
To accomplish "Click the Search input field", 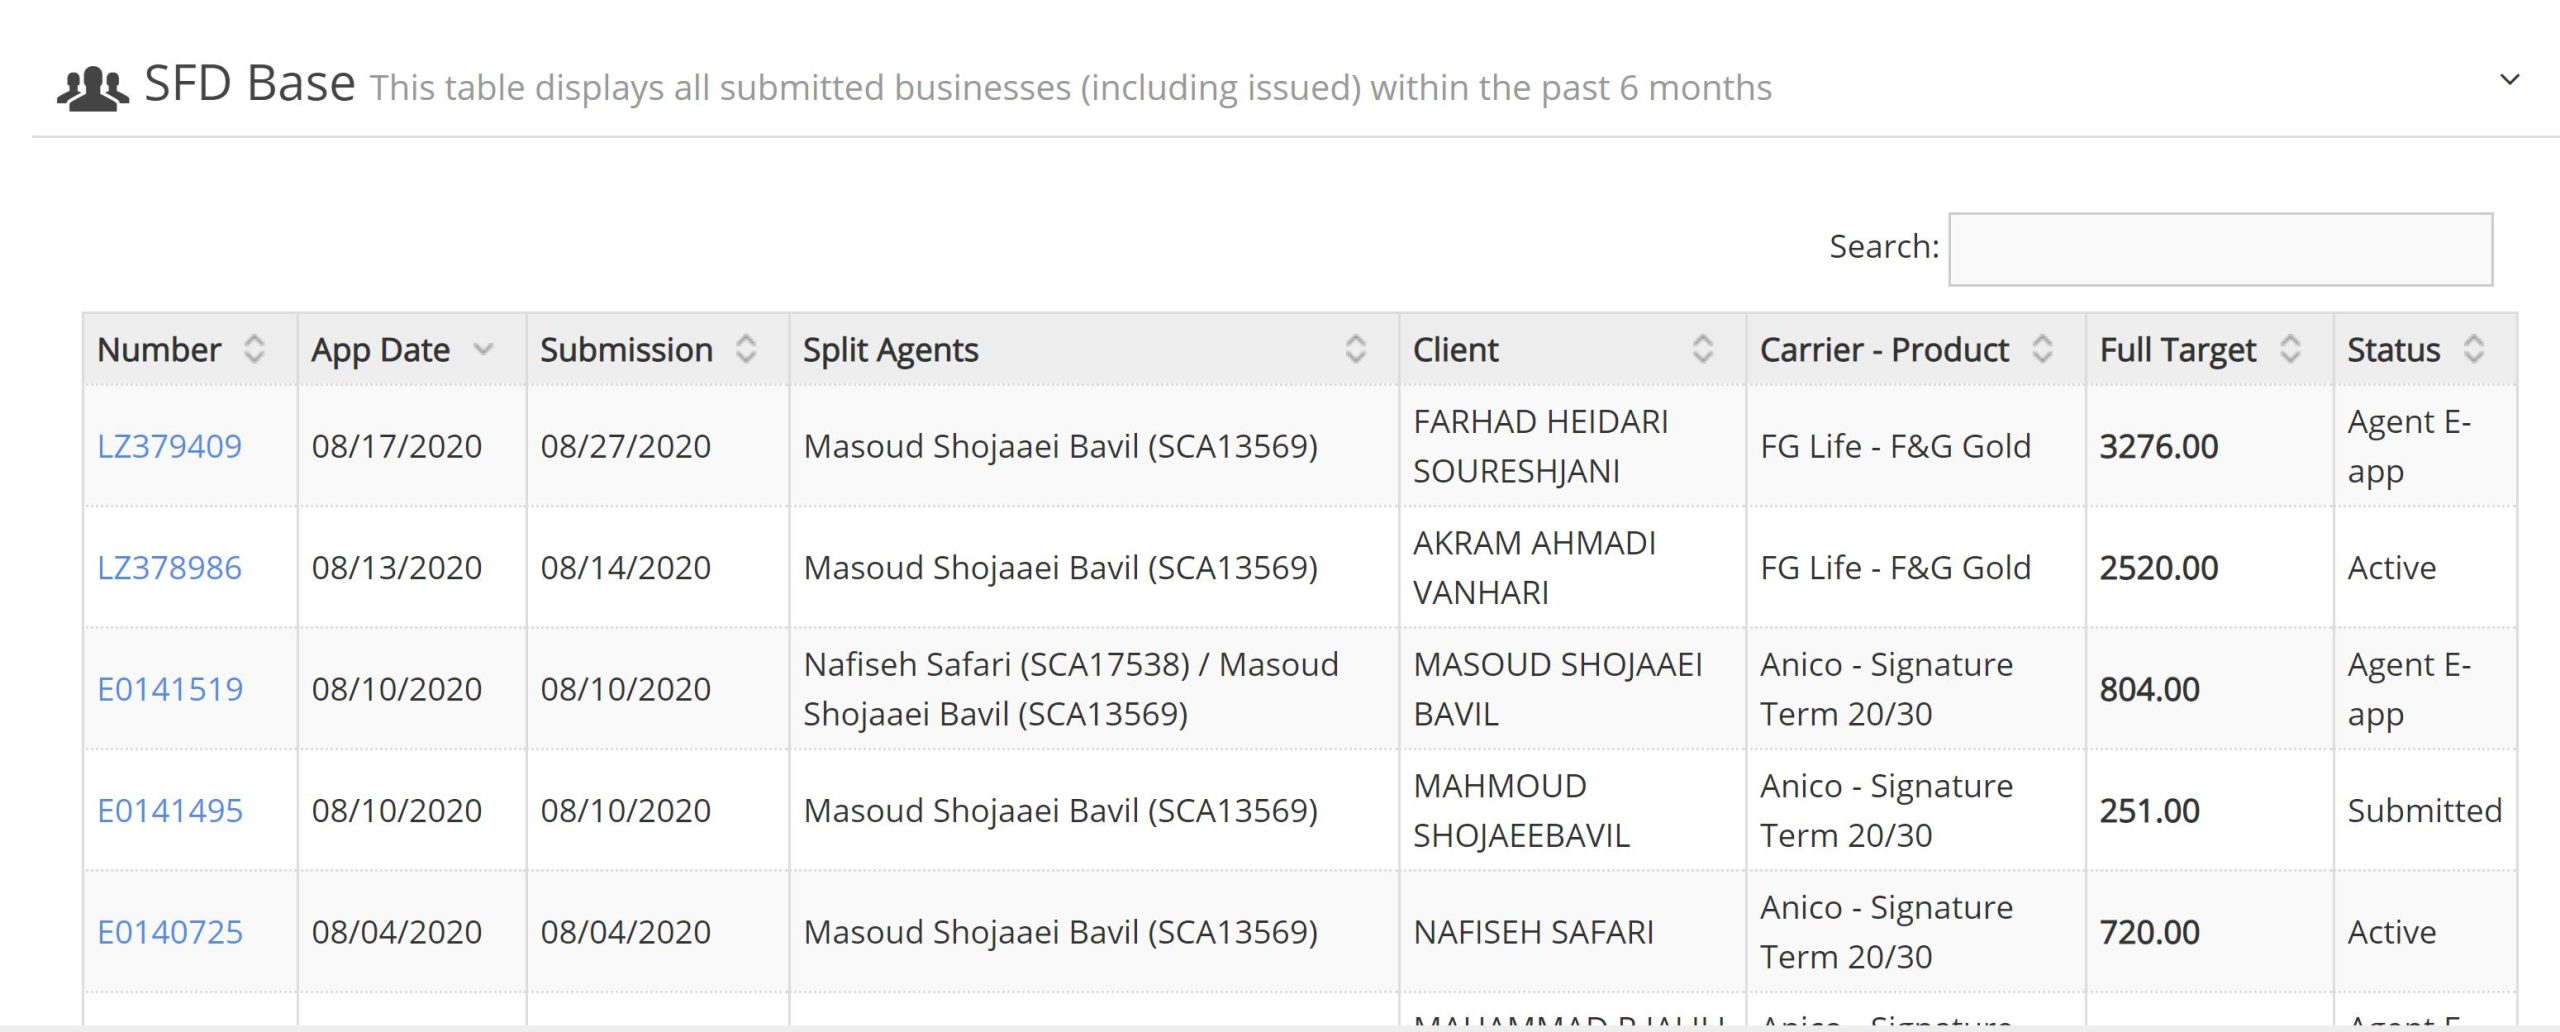I will [2220, 249].
